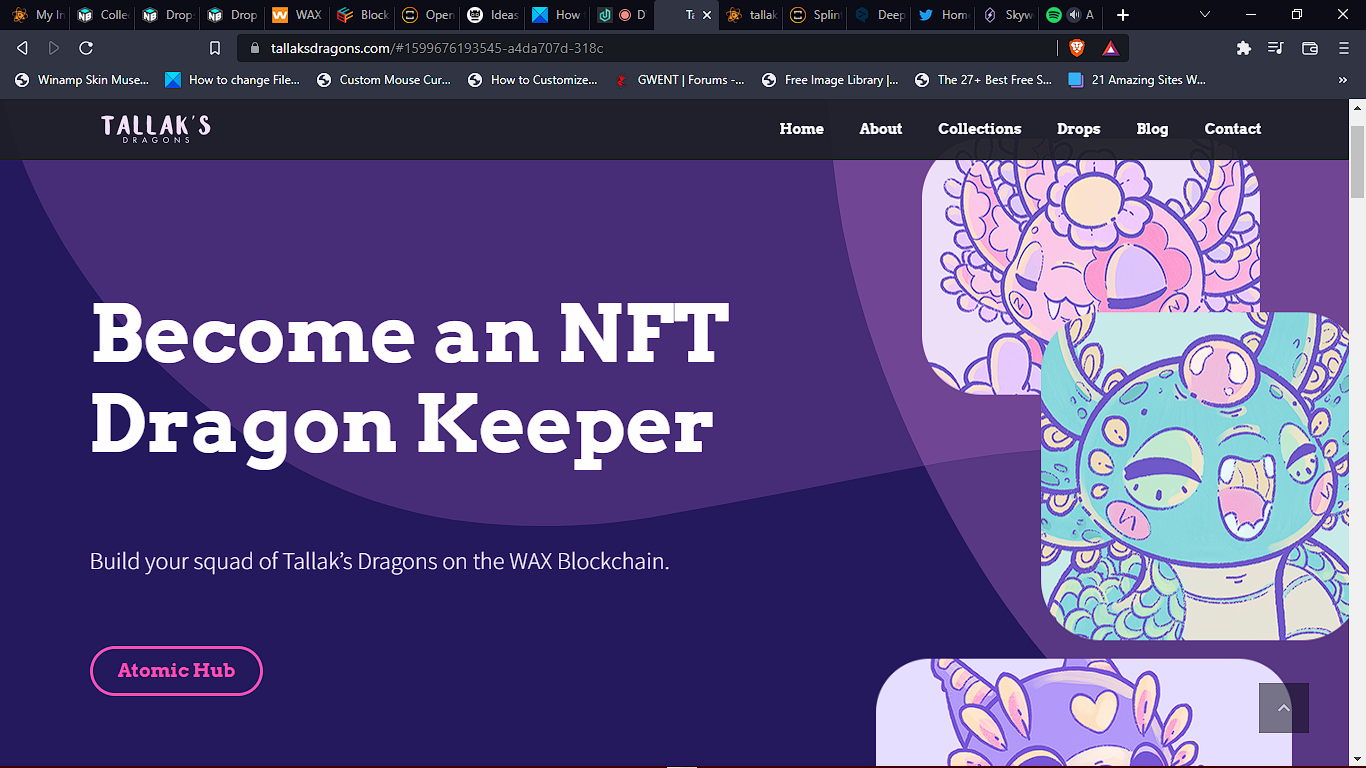Screen dimensions: 1366x768
Task: Mute audio on the Spotify tab
Action: pos(1075,15)
